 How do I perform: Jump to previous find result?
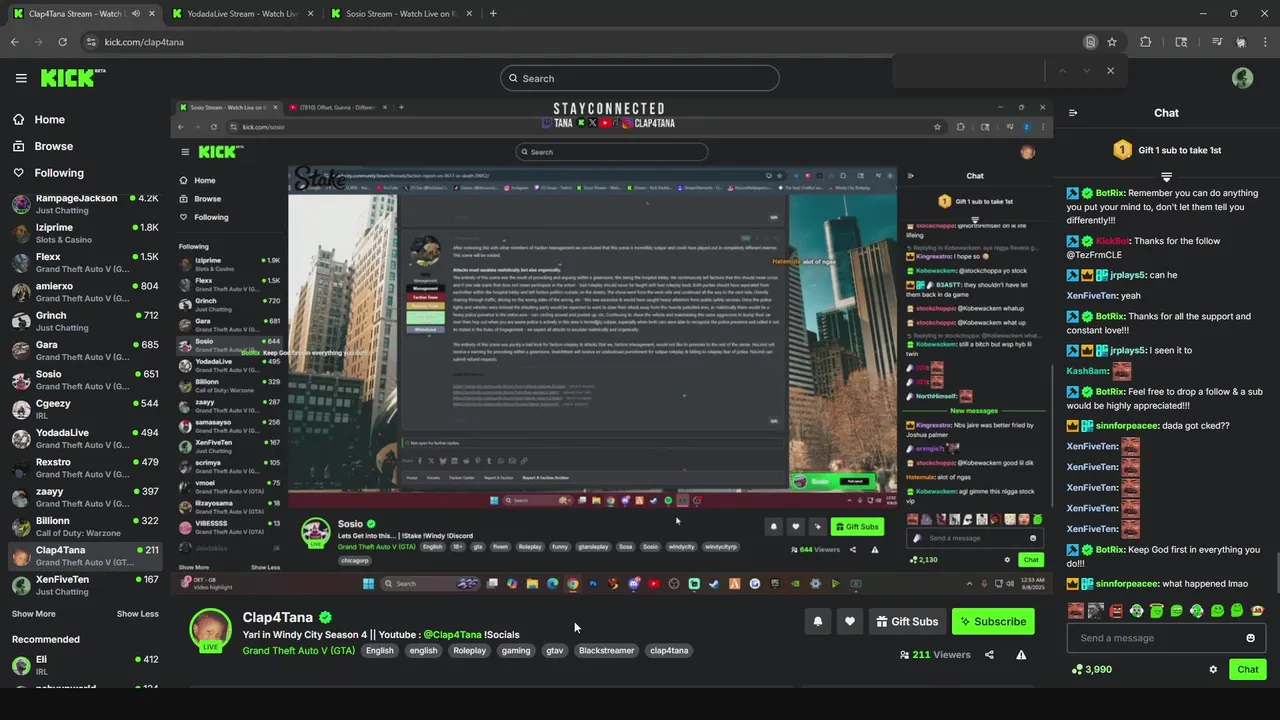pyautogui.click(x=1062, y=70)
